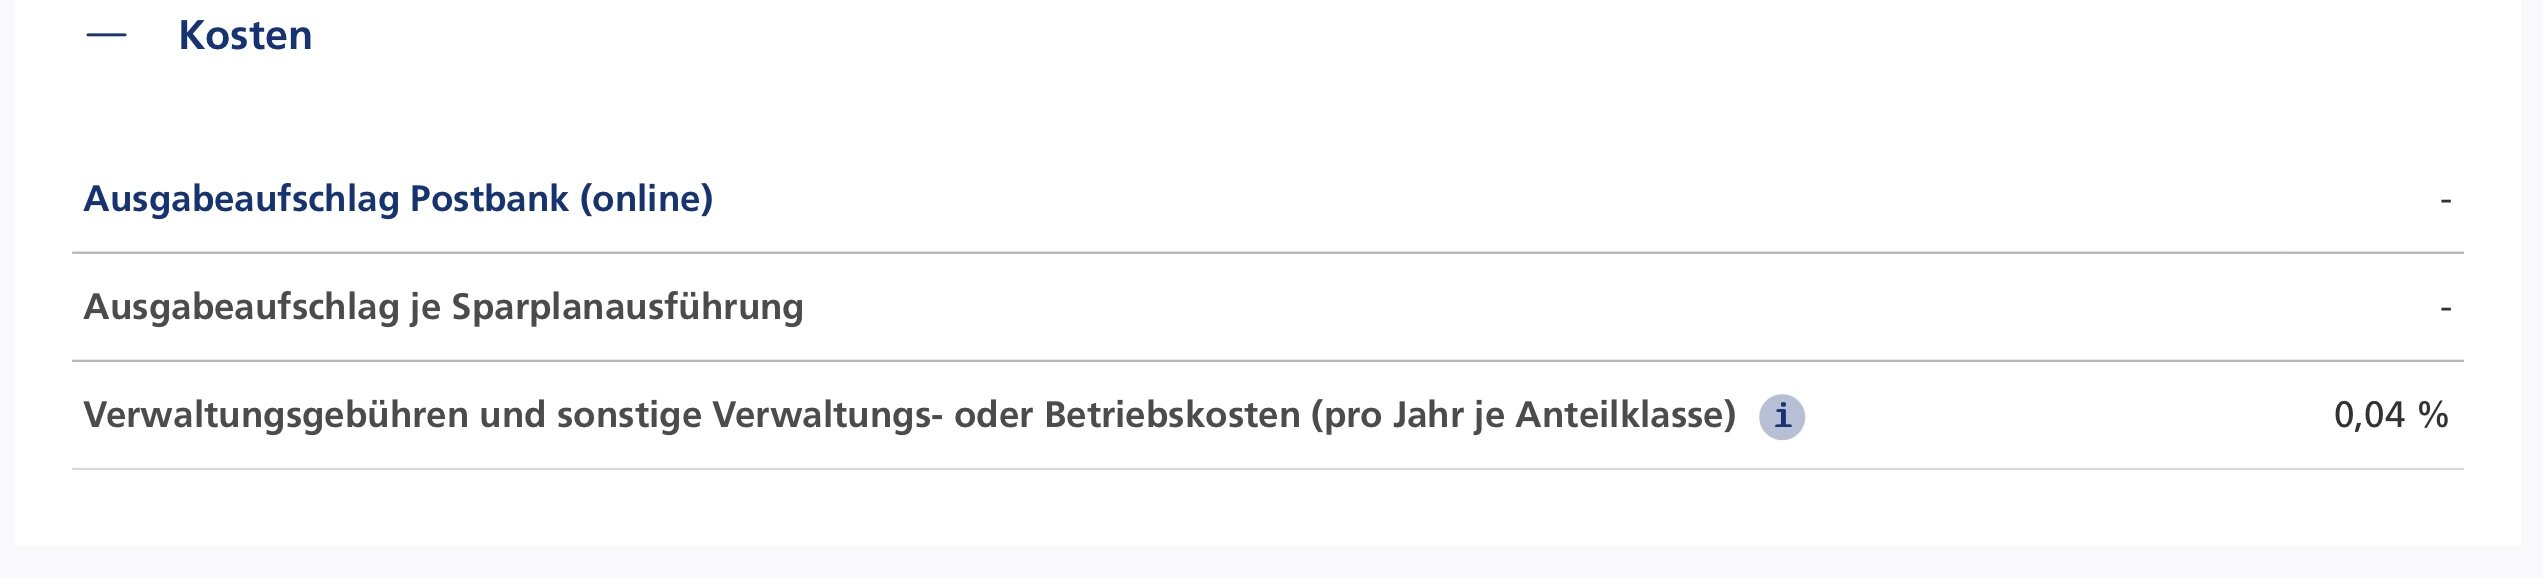2543x578 pixels.
Task: Click "(pro Jahr je Anteilklasse)" text
Action: (1523, 415)
